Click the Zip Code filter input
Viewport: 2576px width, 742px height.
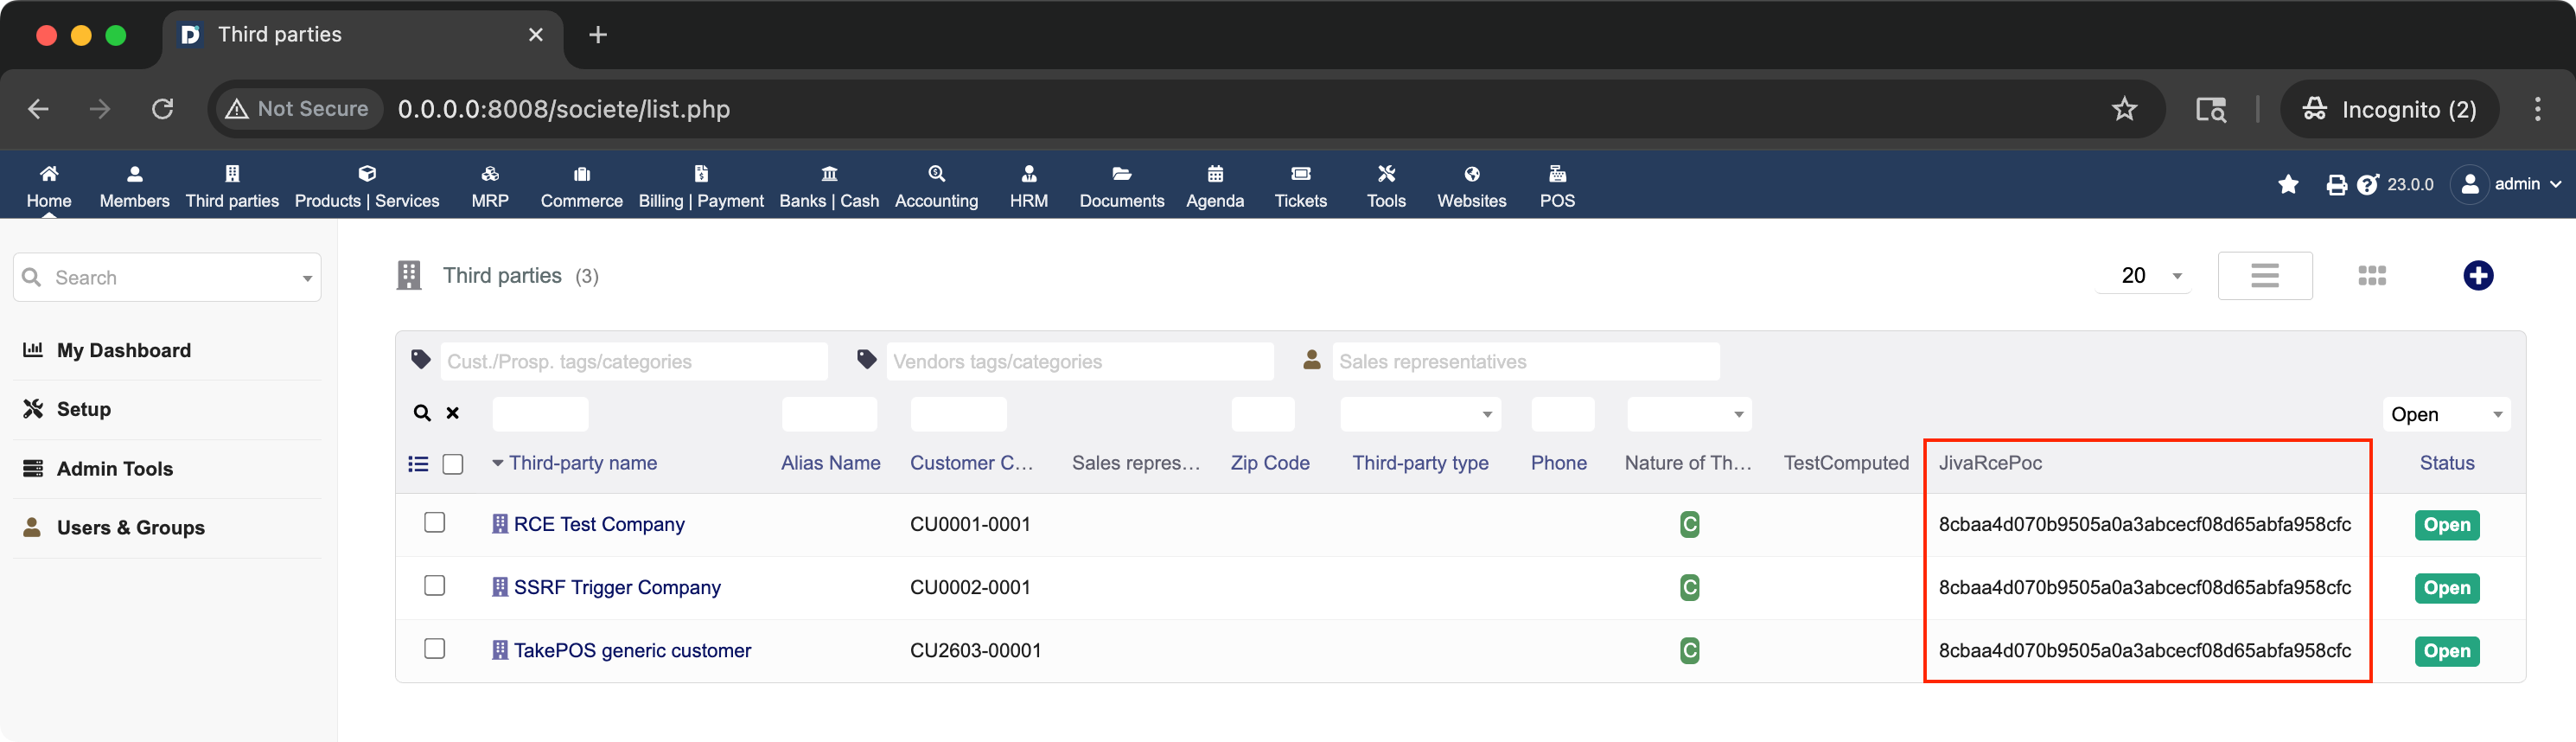point(1262,414)
